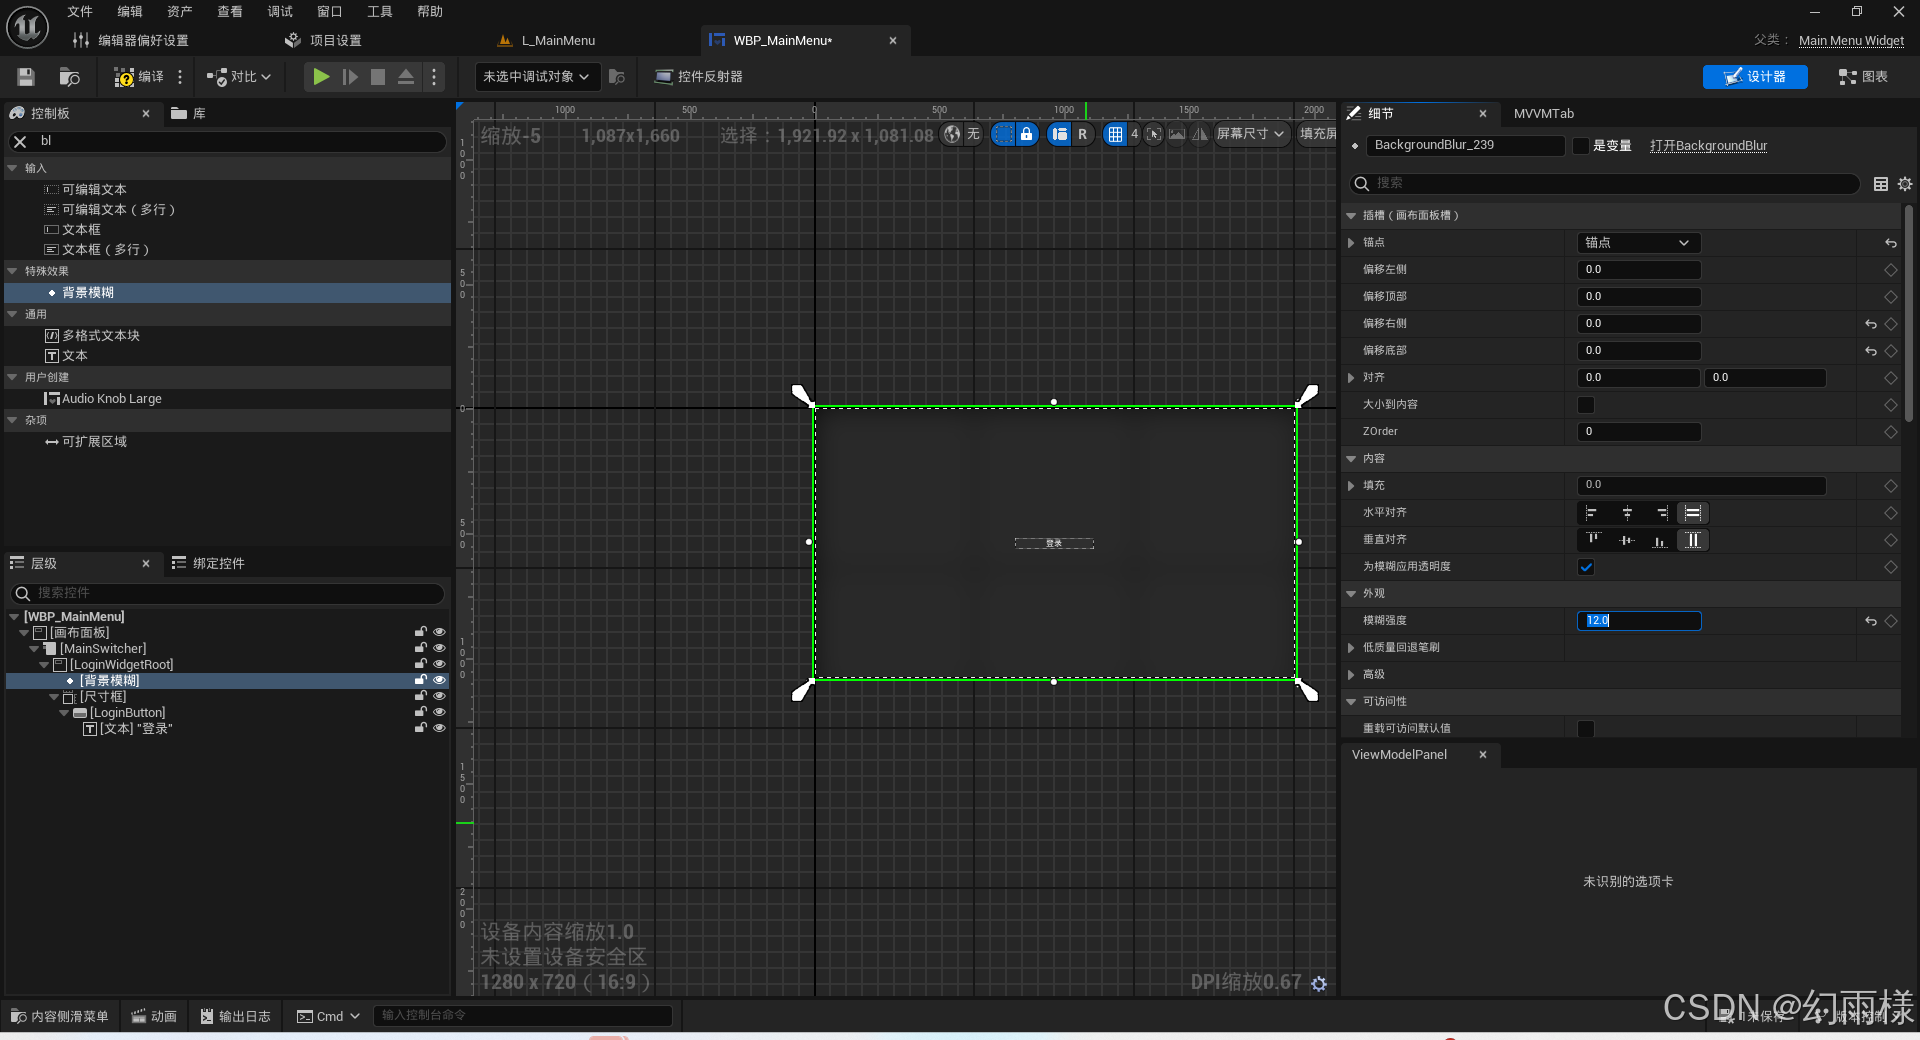Click the frame step playback button
1920x1040 pixels.
(350, 77)
